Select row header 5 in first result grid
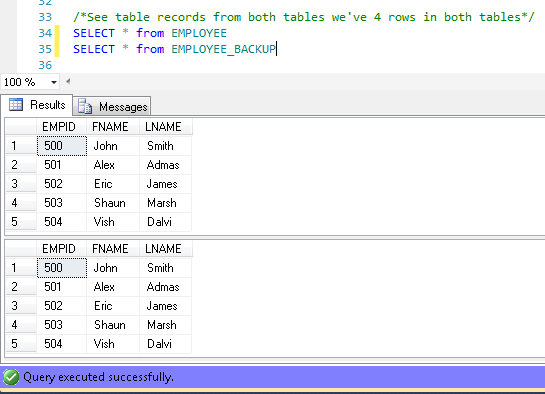 [21, 222]
